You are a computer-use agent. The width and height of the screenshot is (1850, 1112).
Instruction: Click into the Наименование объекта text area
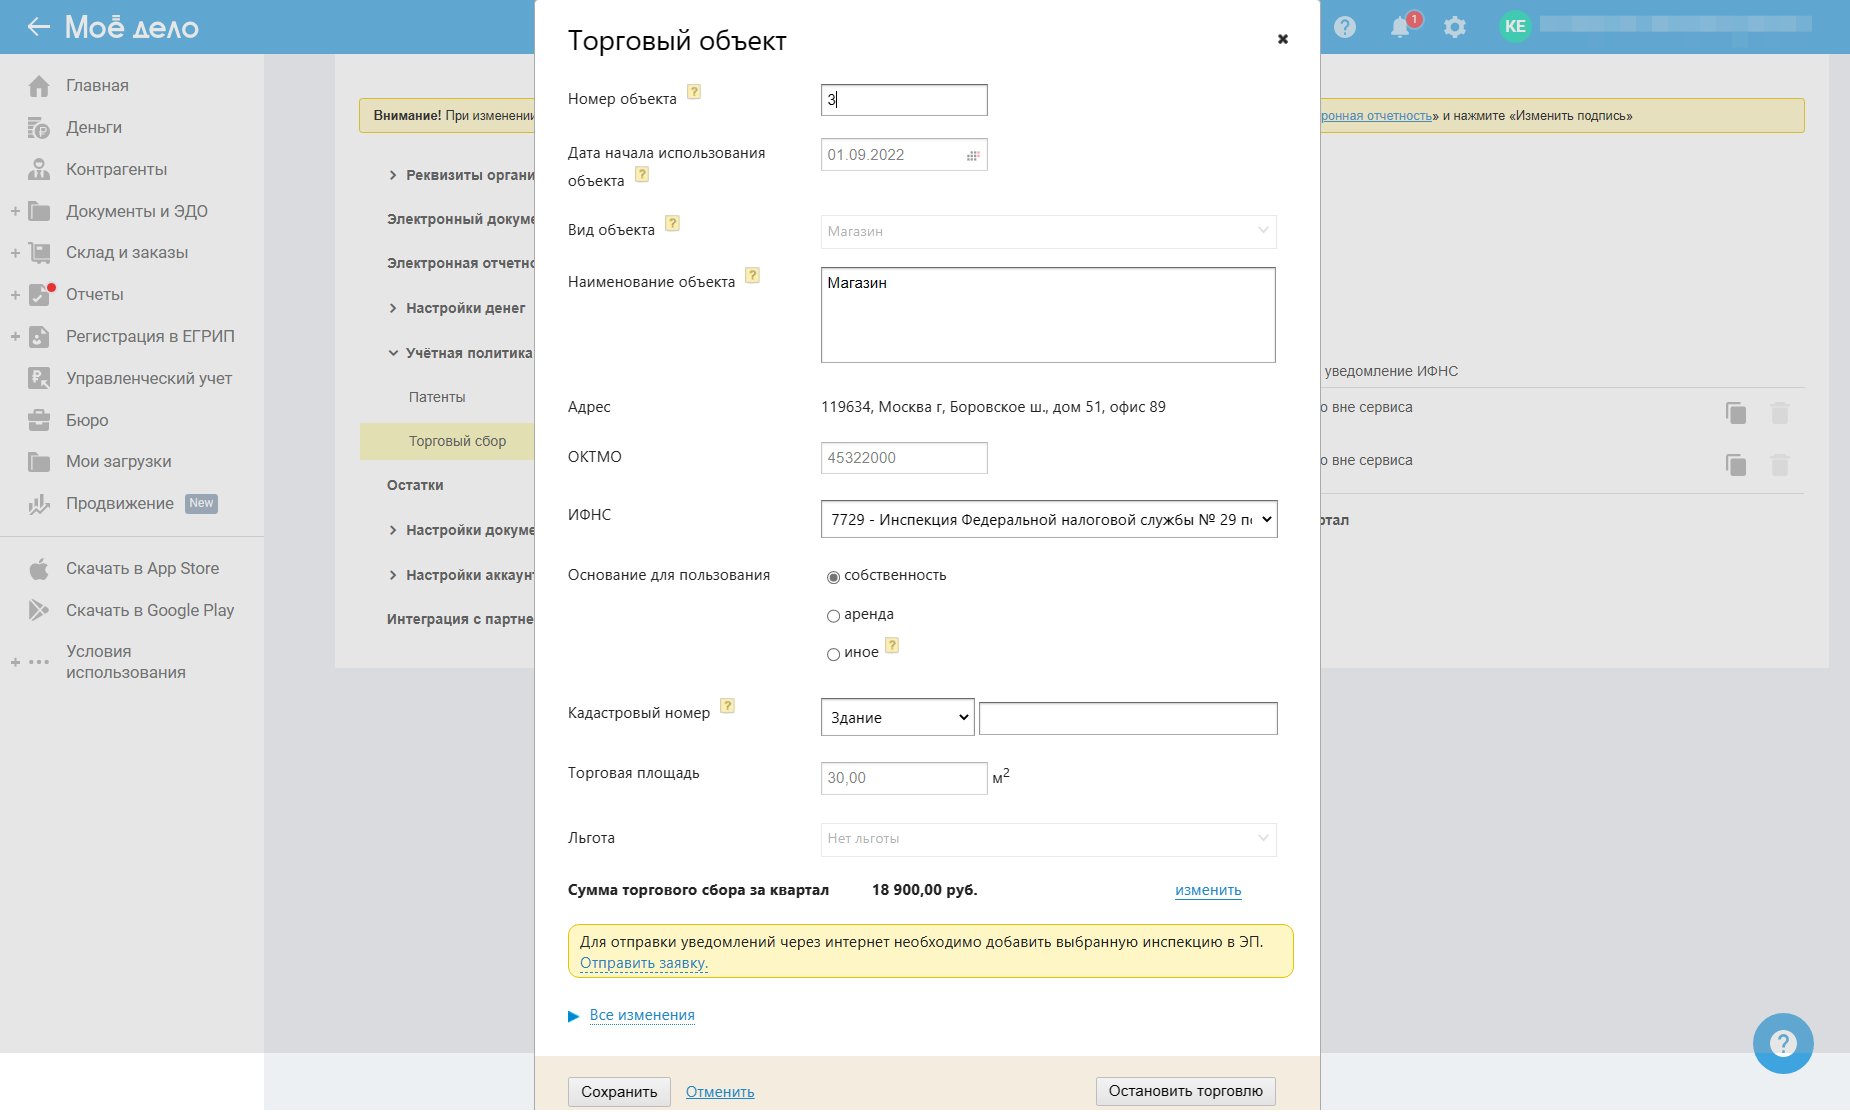tap(1047, 315)
